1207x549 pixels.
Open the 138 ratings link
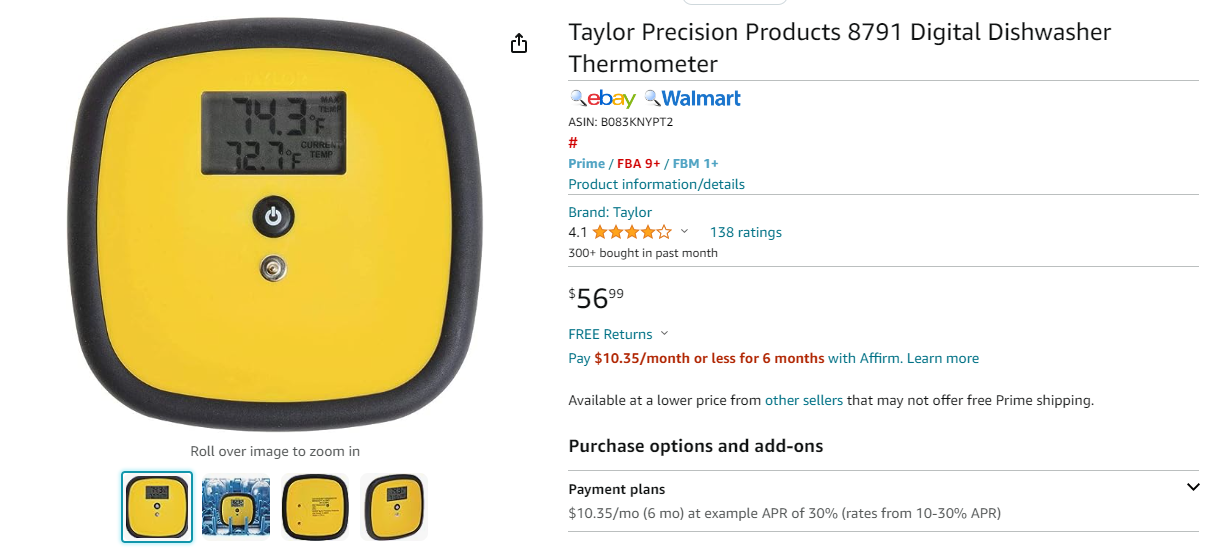tap(746, 232)
